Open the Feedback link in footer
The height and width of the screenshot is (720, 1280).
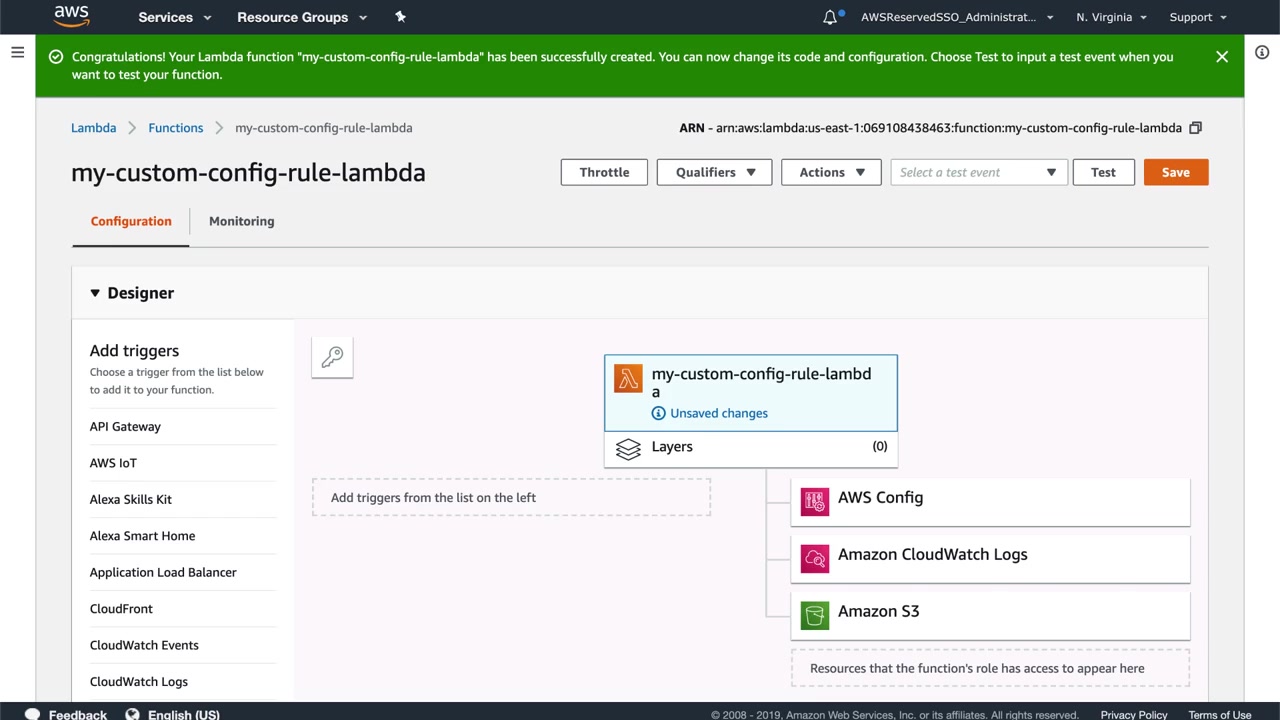(78, 715)
